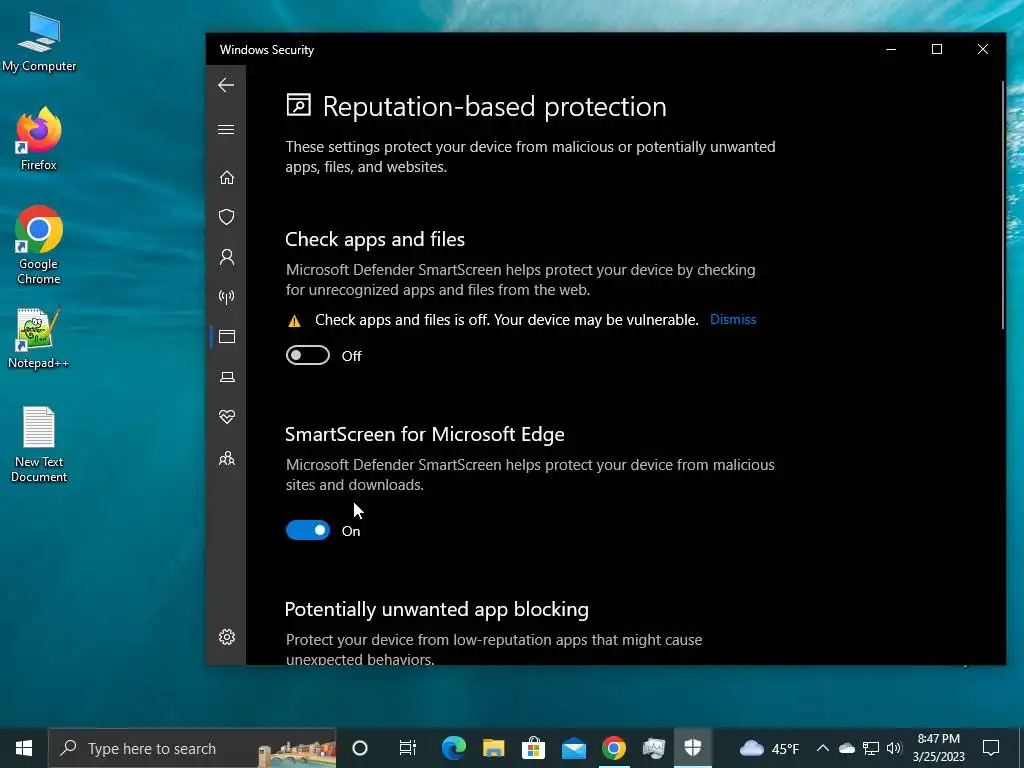This screenshot has width=1024, height=768.
Task: Click the Potentially unwanted app blocking heading
Action: [x=436, y=609]
